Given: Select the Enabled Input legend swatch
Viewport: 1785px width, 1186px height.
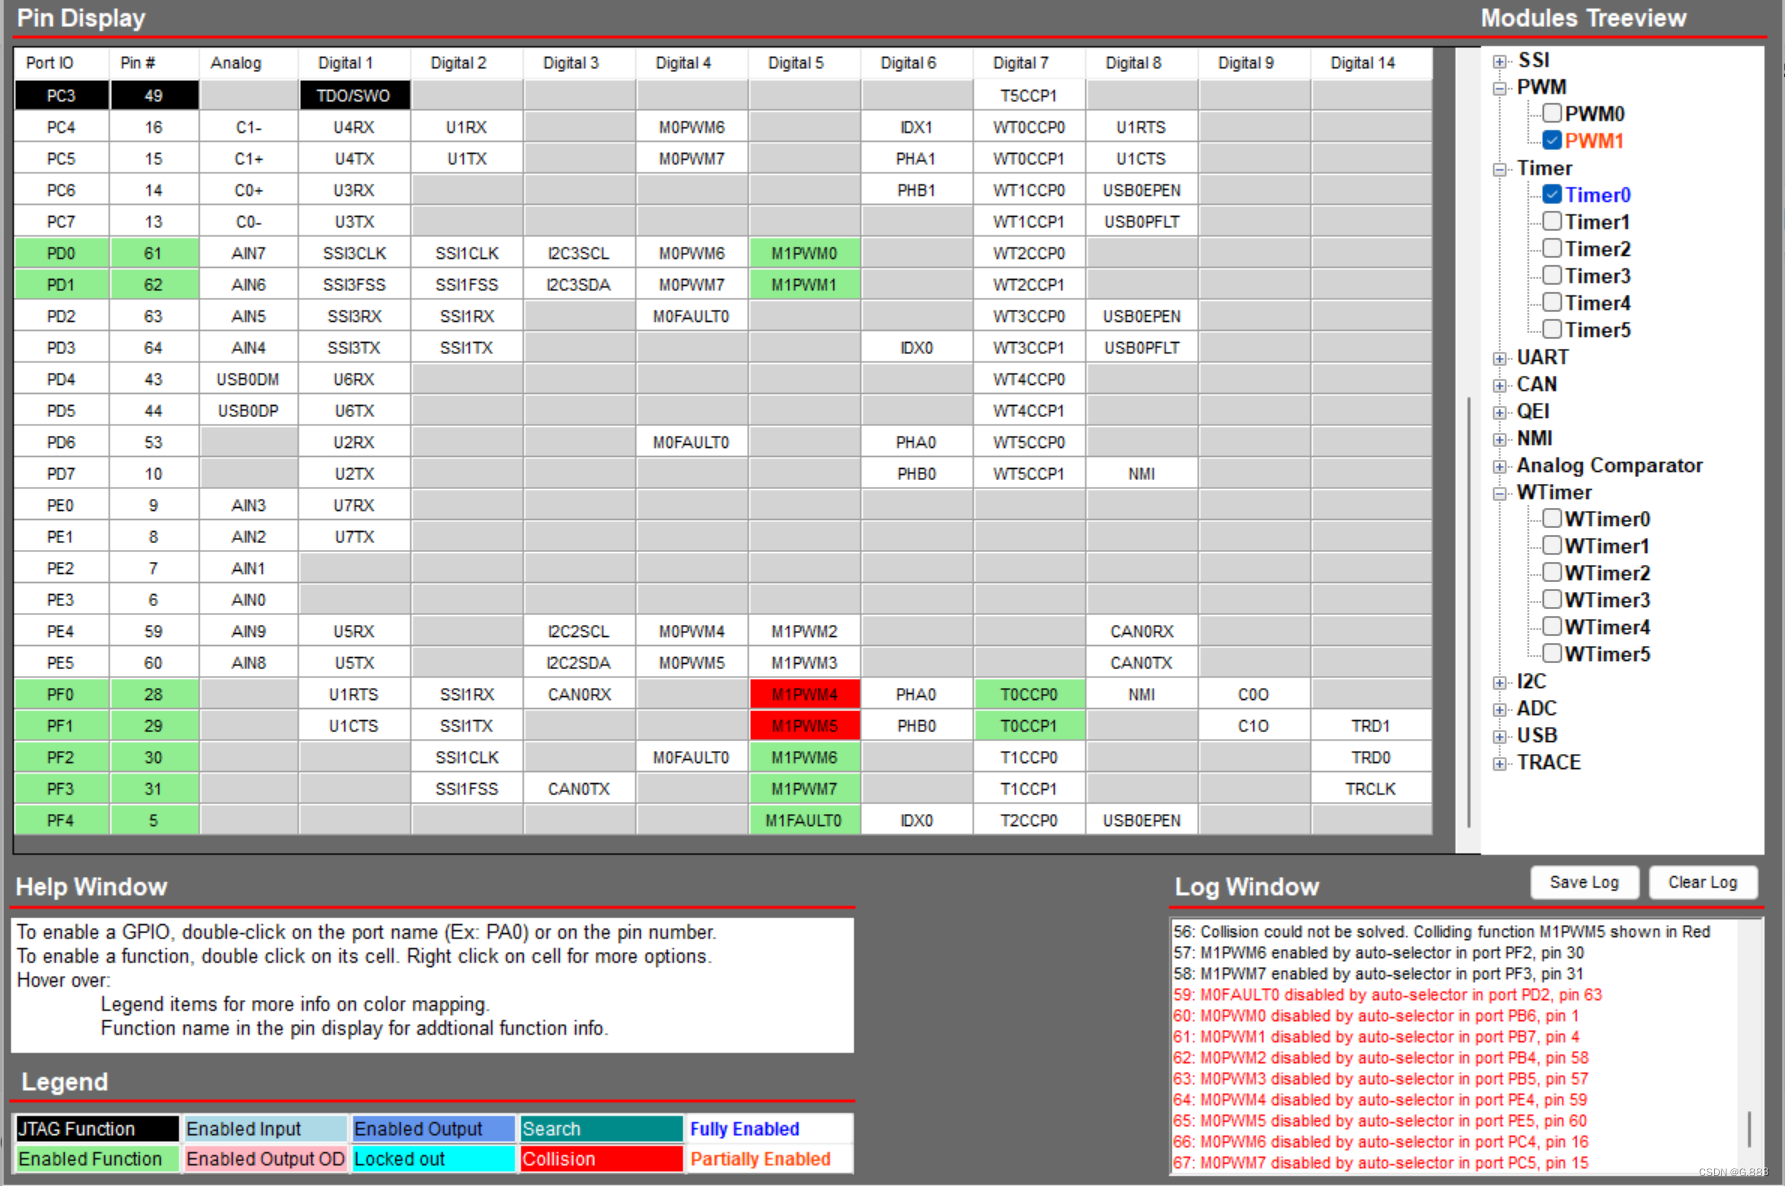Looking at the screenshot, I should coord(265,1129).
